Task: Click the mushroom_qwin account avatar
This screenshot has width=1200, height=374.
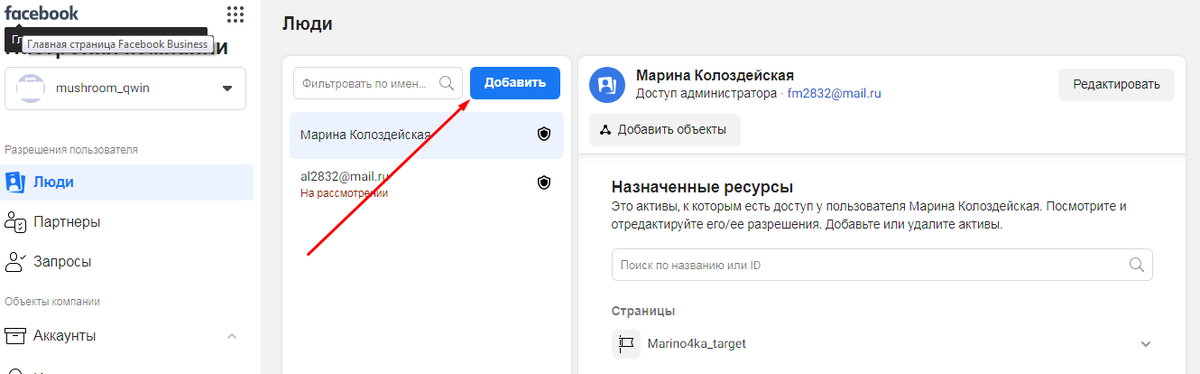Action: coord(31,88)
